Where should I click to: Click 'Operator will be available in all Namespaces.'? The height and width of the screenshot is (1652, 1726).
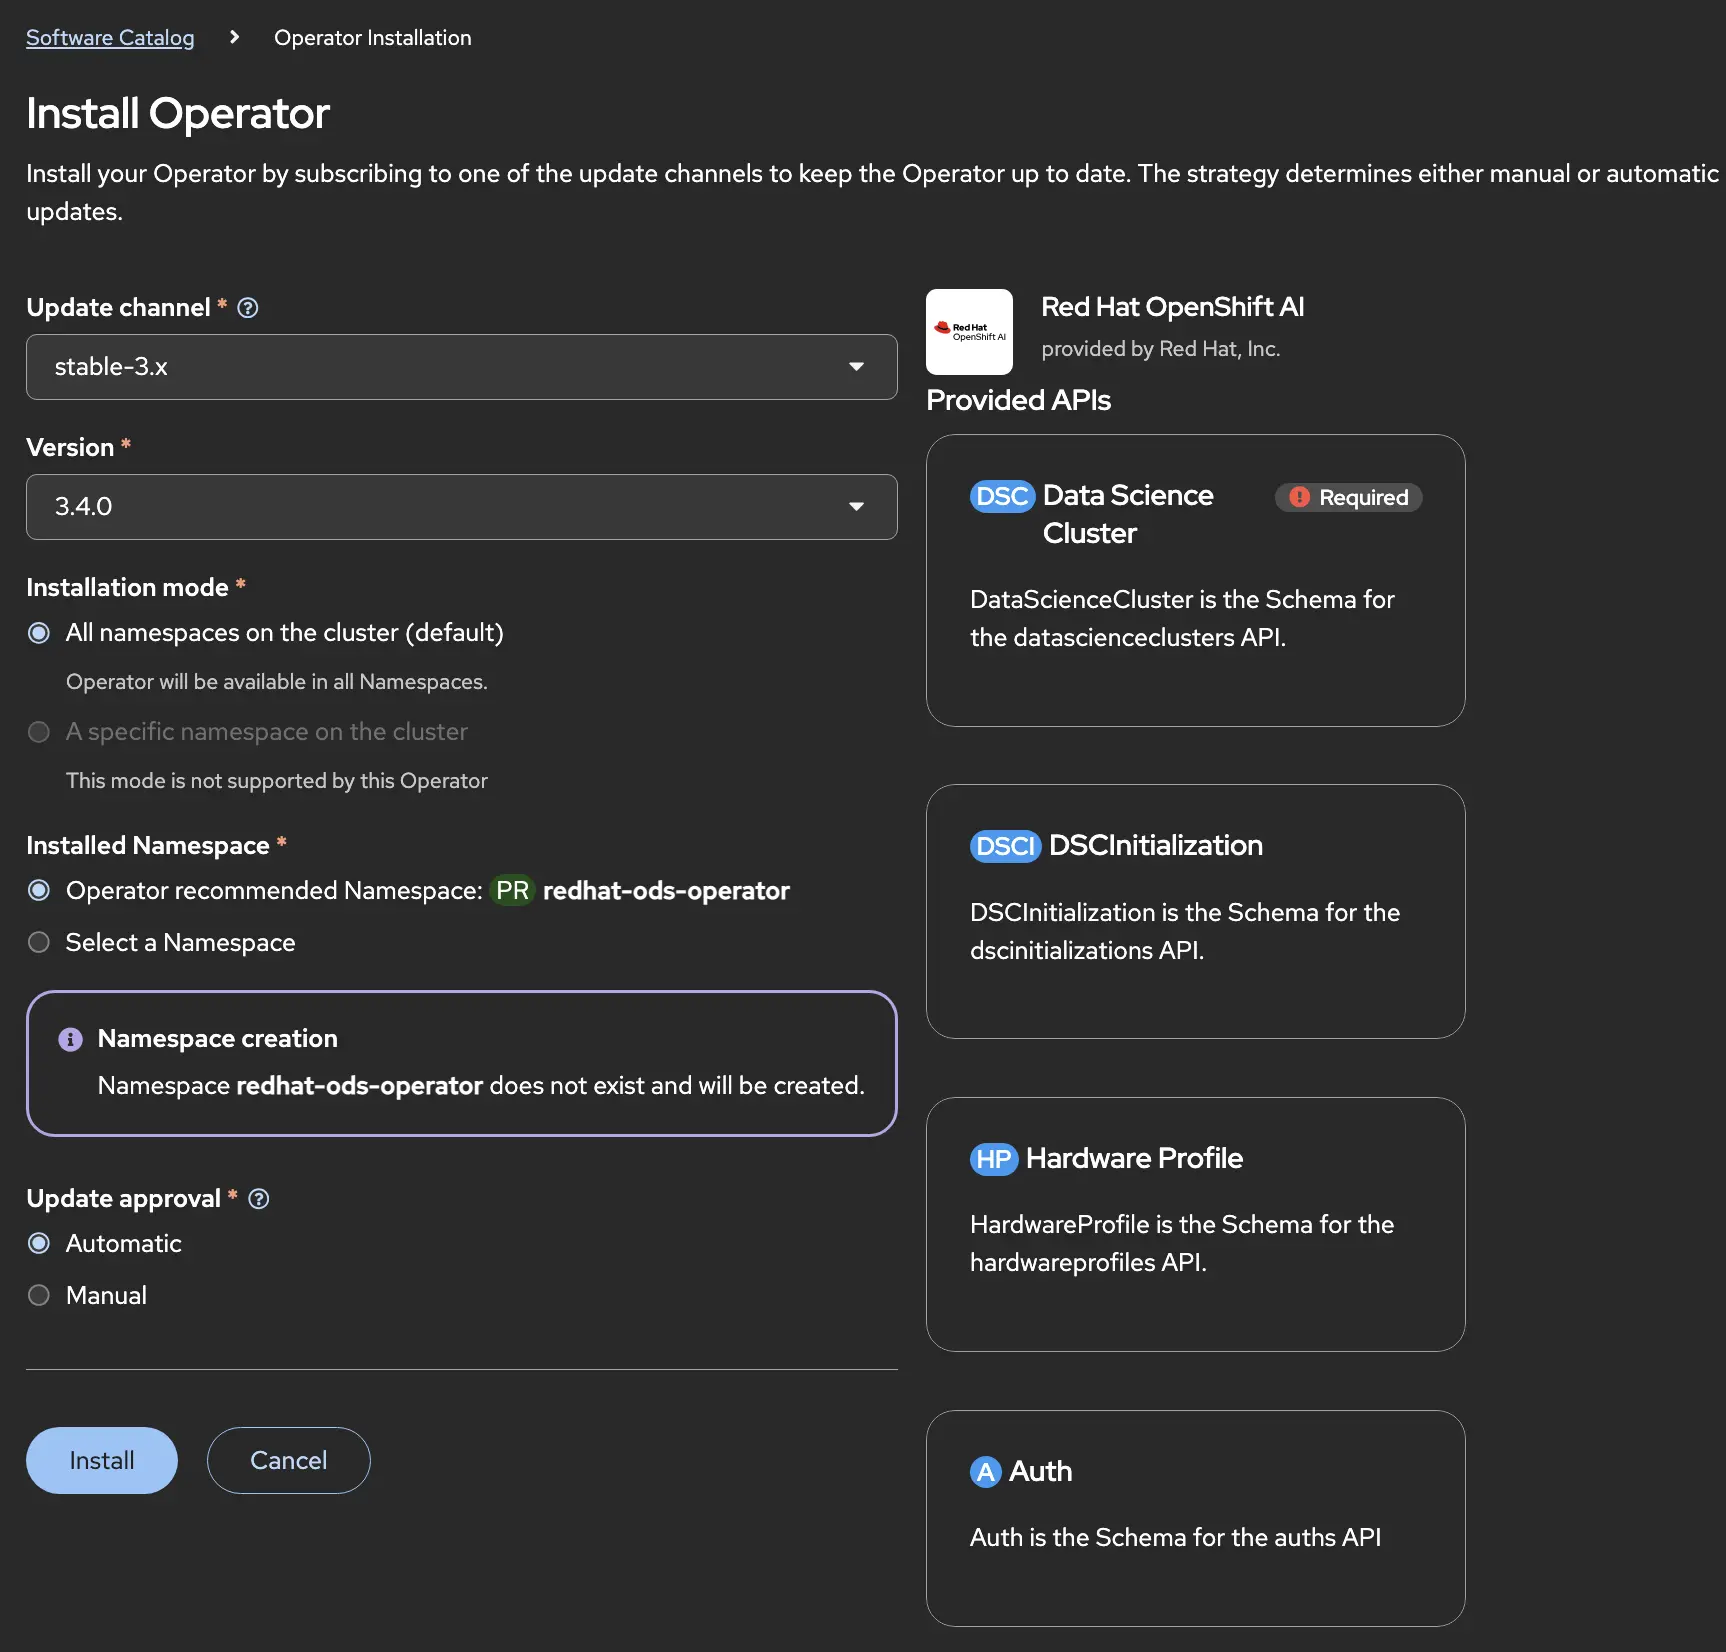click(x=277, y=682)
